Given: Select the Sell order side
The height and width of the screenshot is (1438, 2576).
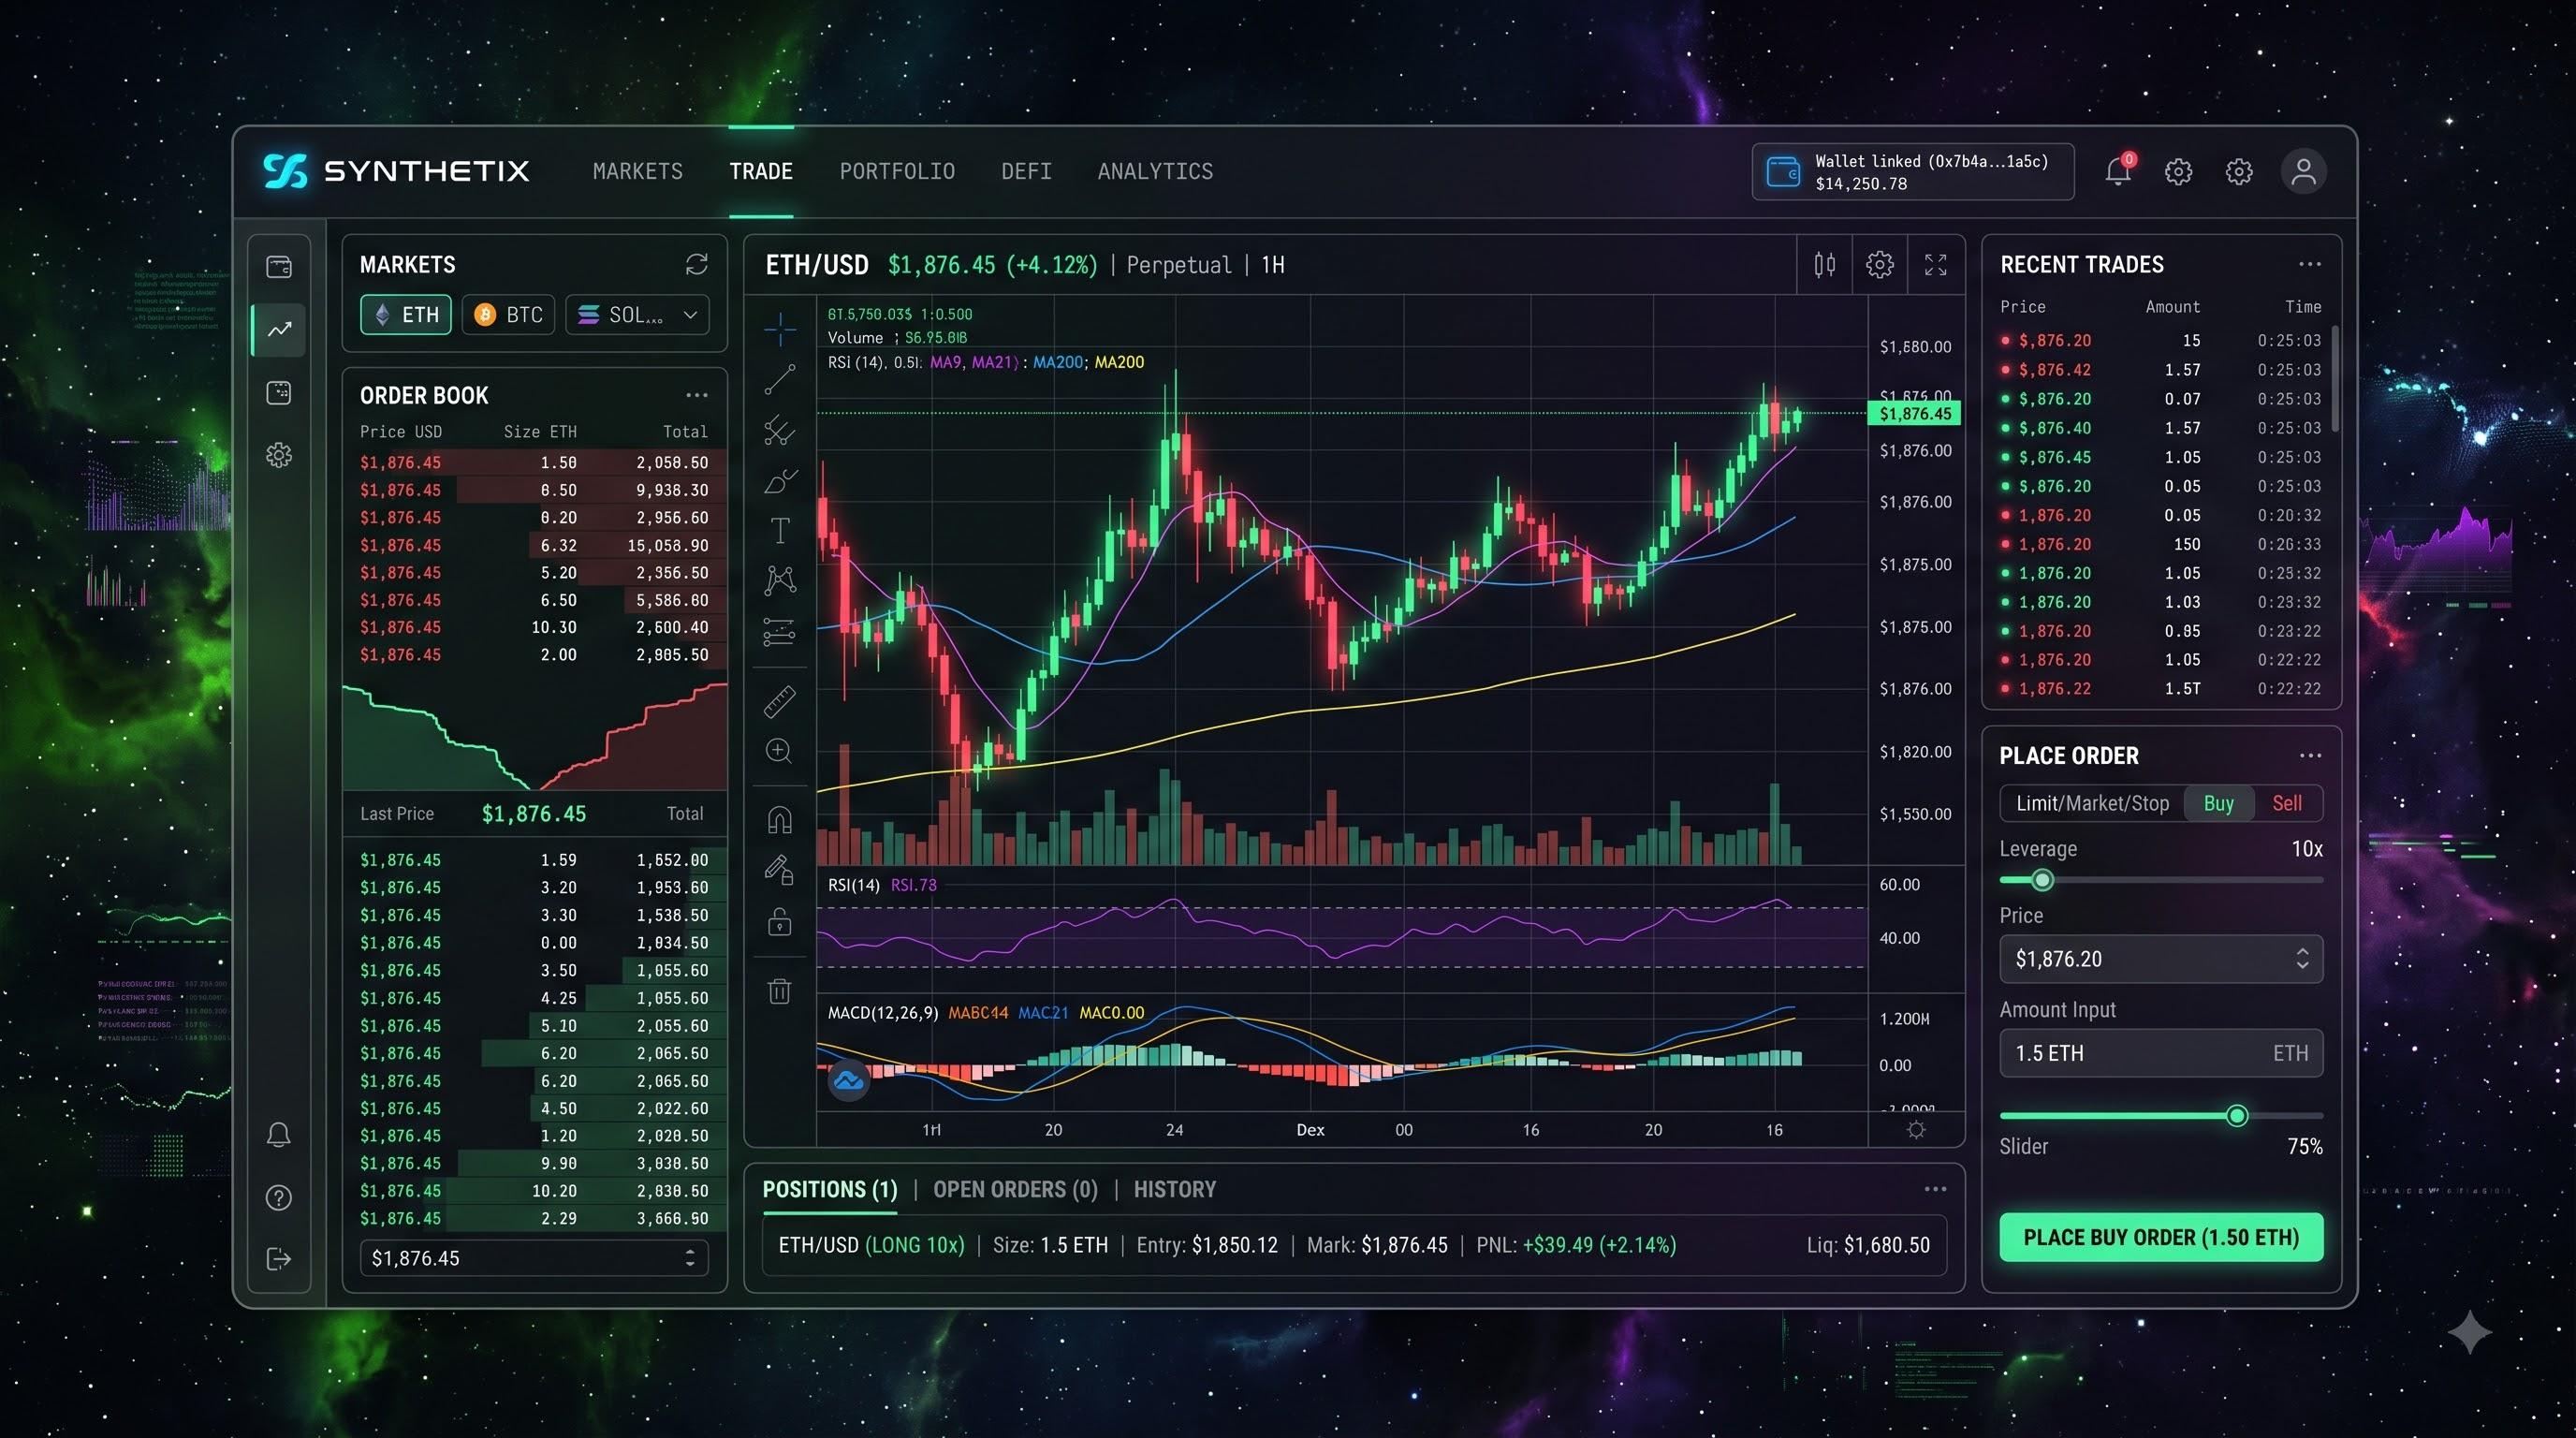Looking at the screenshot, I should [2286, 803].
